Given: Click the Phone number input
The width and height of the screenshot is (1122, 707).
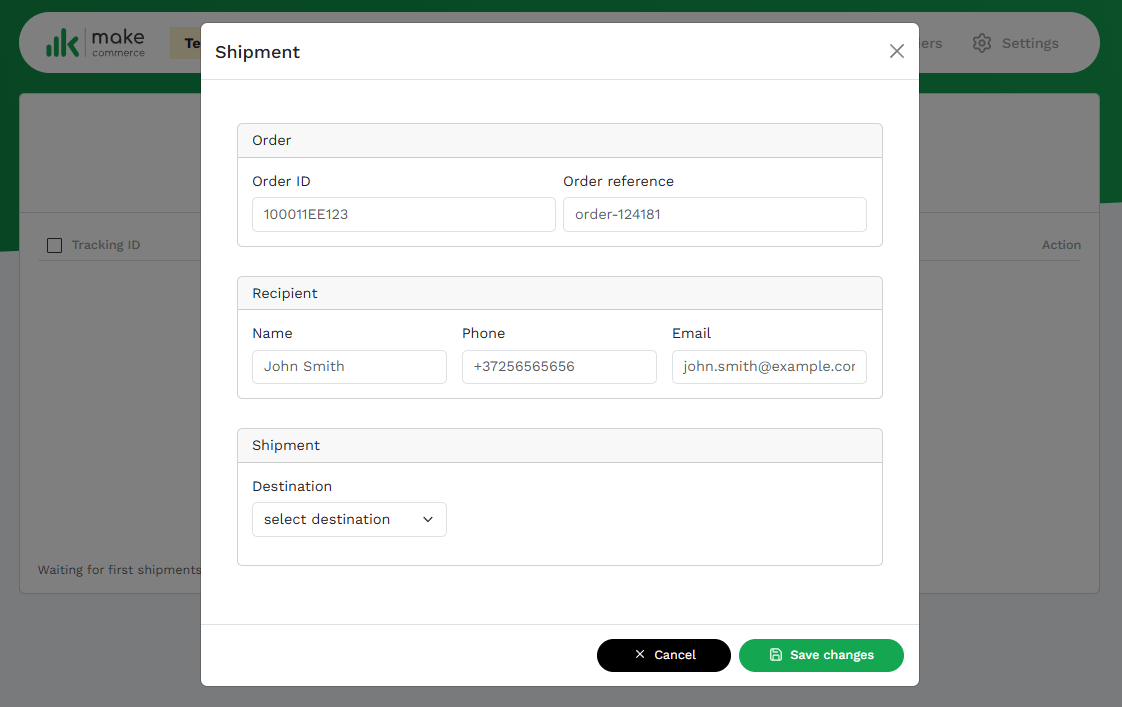Looking at the screenshot, I should pos(559,367).
